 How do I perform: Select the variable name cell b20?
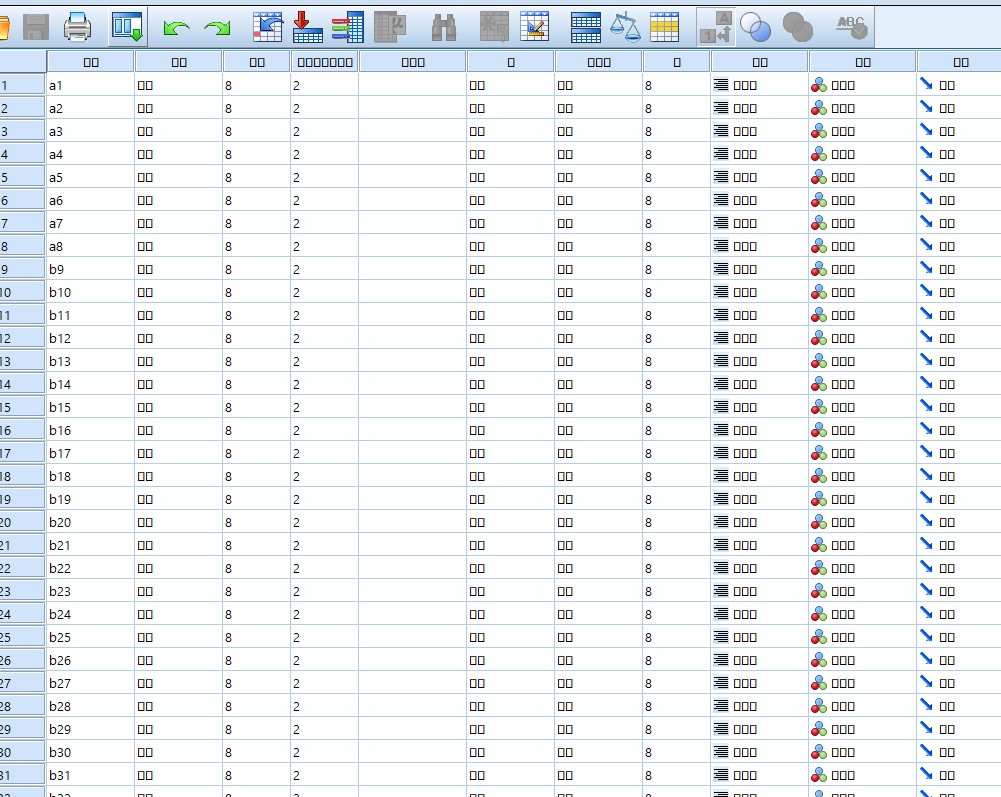(90, 522)
